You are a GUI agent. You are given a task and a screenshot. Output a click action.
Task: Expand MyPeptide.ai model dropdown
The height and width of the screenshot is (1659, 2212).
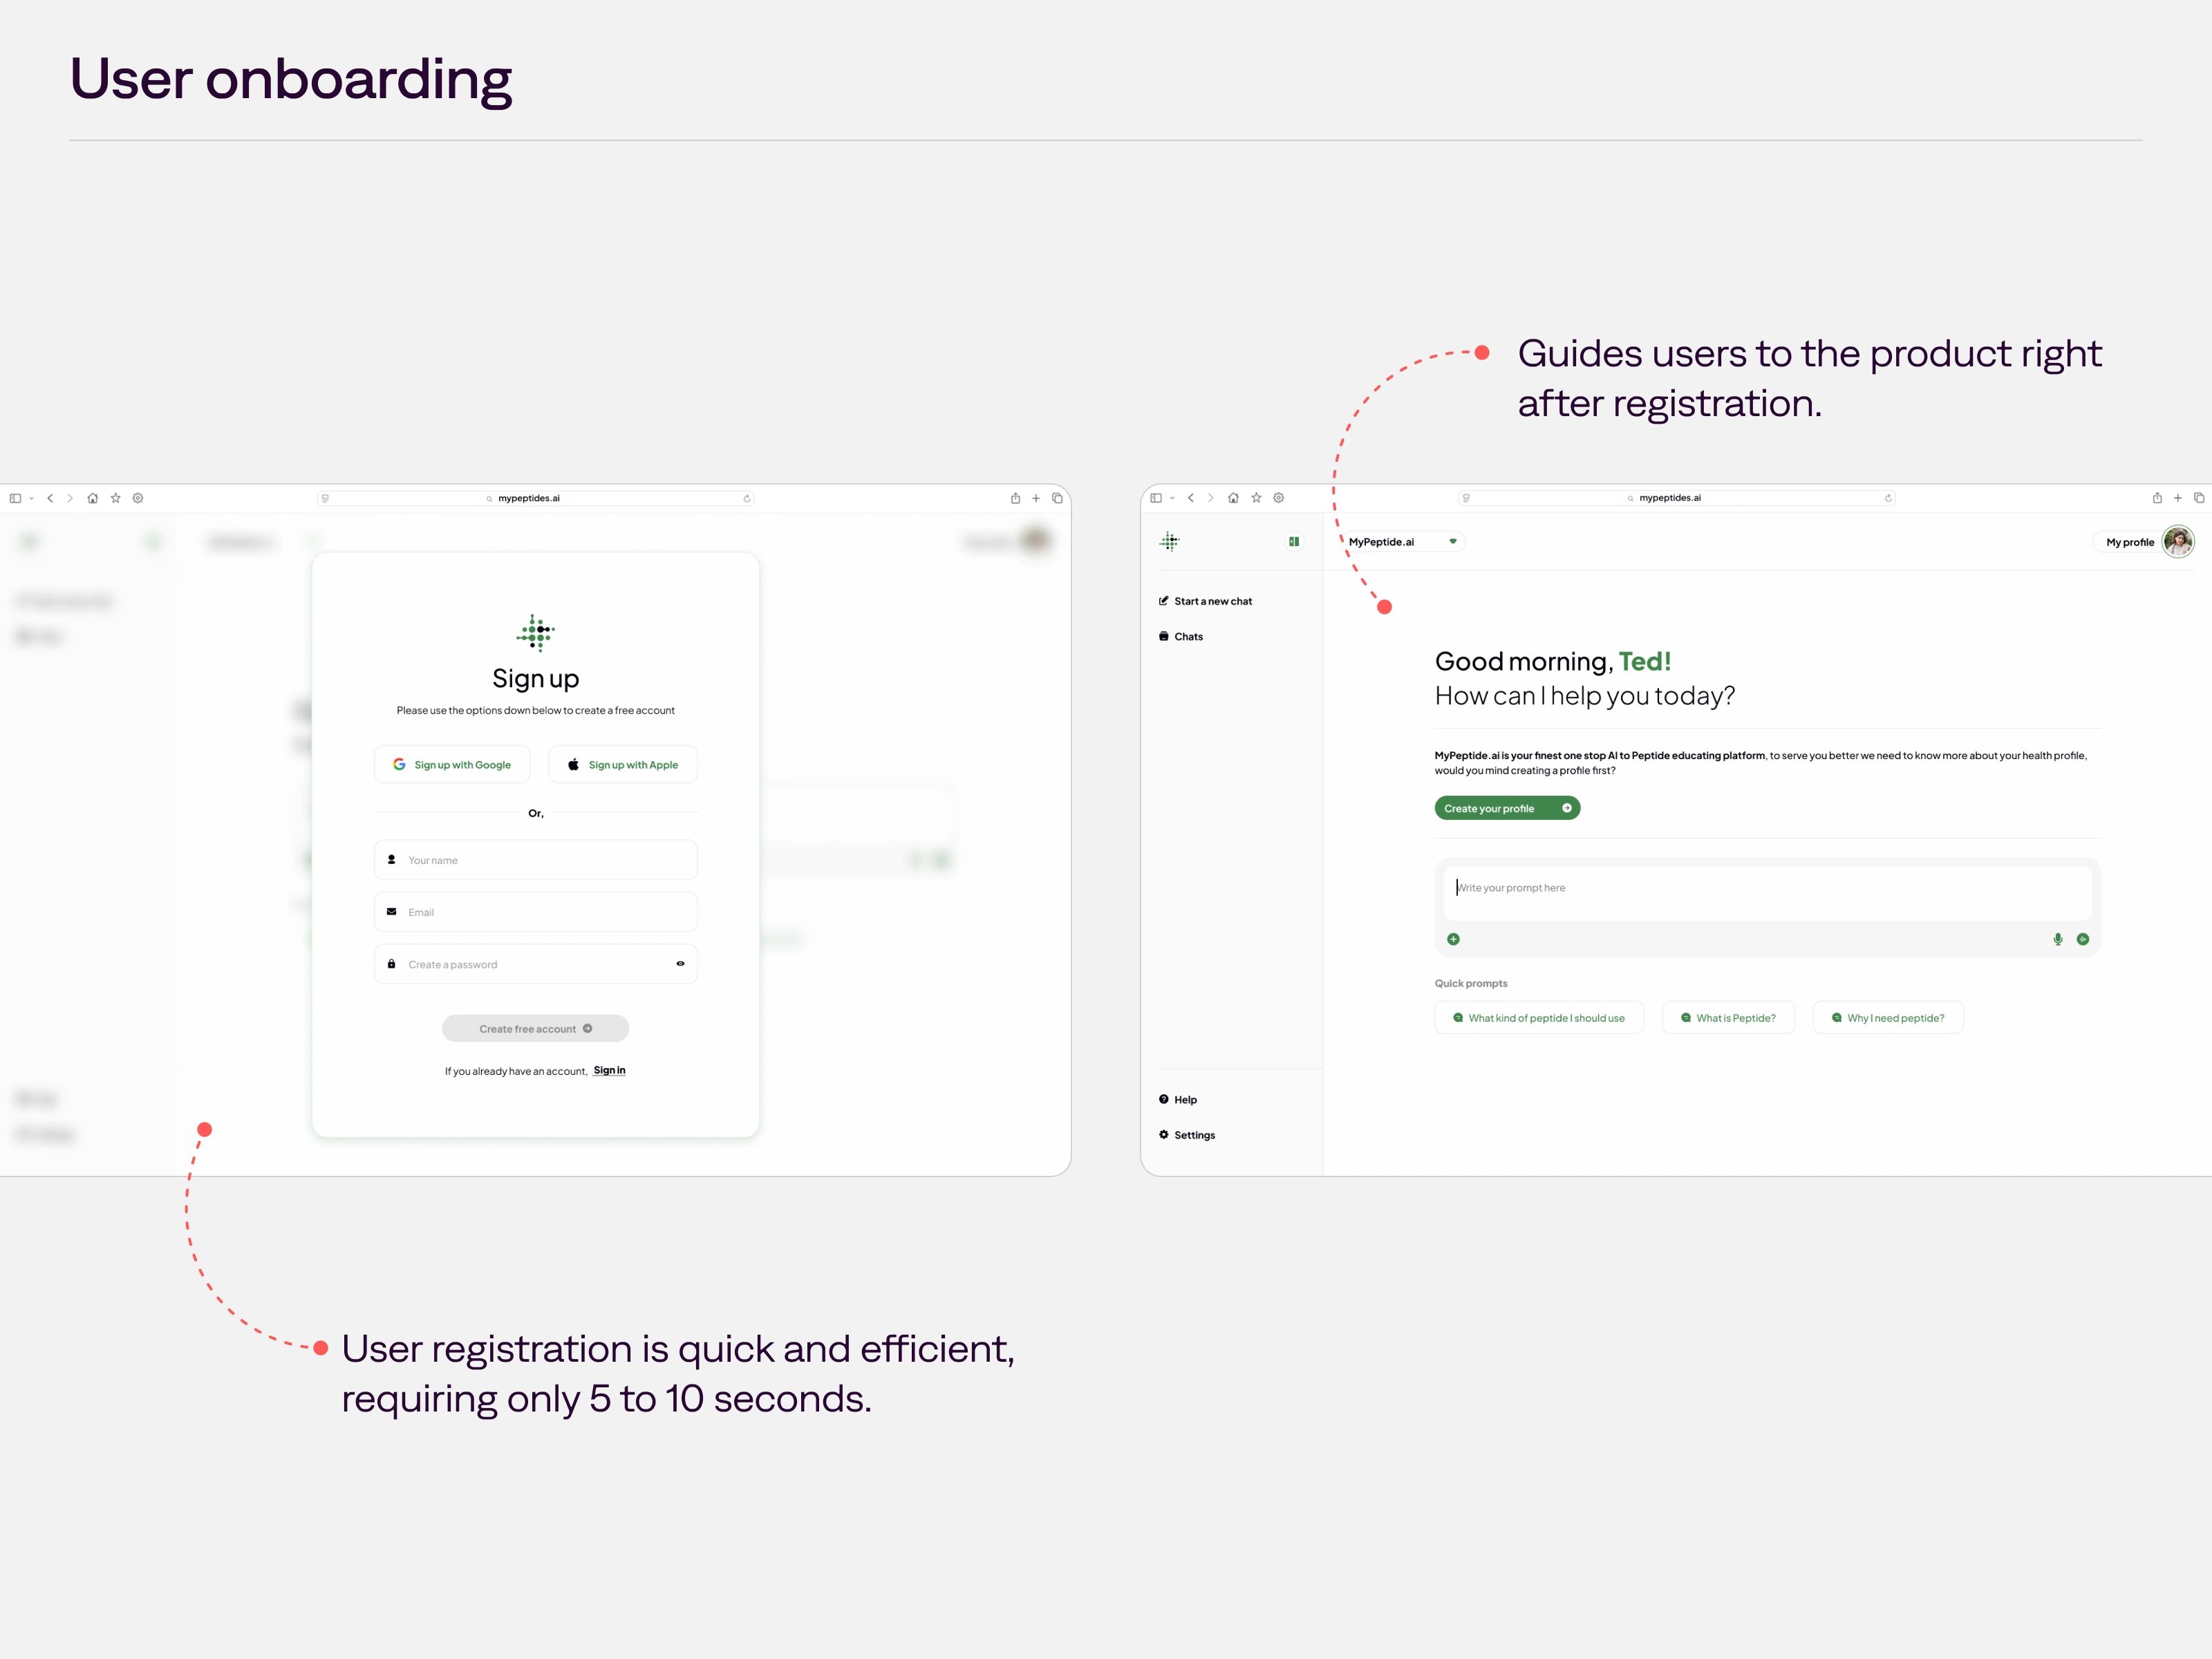1453,542
